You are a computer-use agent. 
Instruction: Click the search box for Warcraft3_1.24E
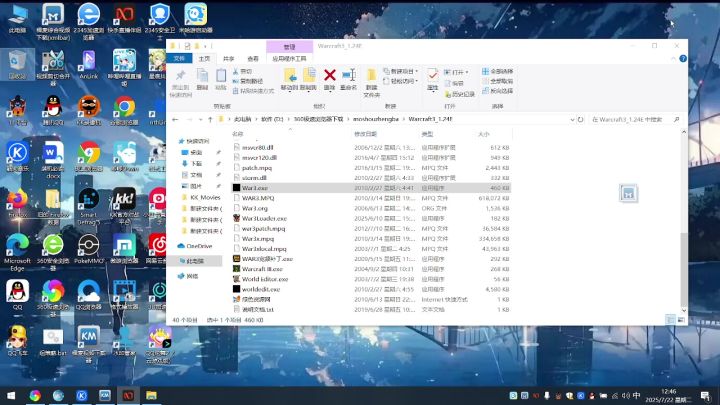tap(636, 119)
